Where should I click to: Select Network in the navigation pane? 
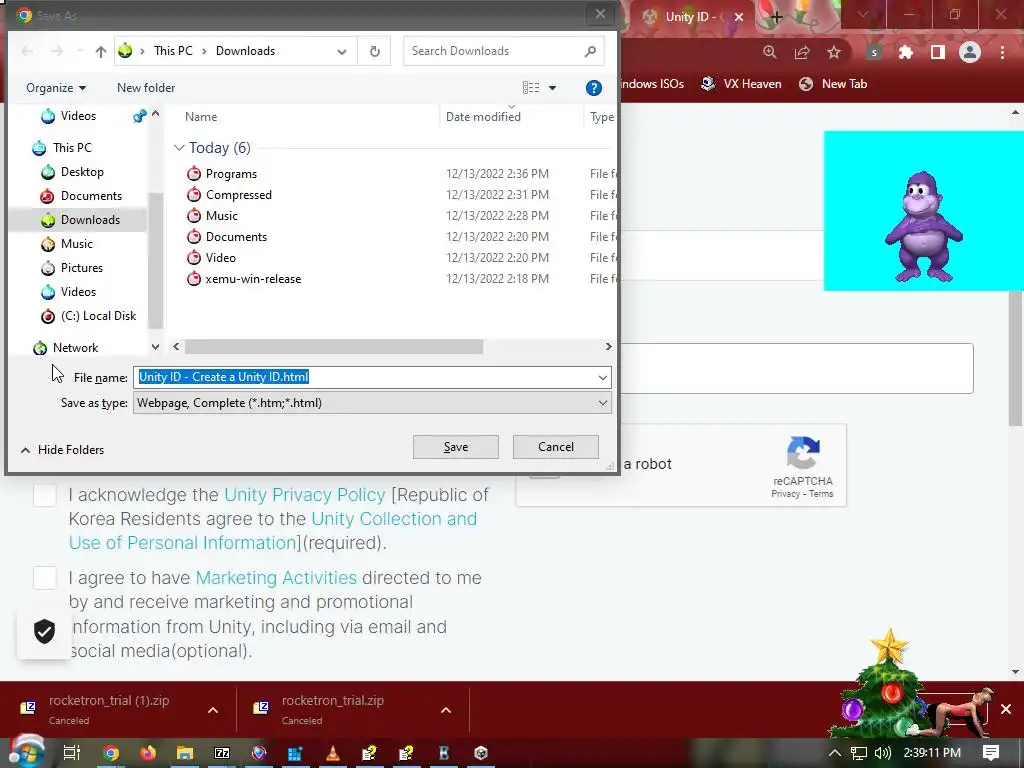click(75, 348)
